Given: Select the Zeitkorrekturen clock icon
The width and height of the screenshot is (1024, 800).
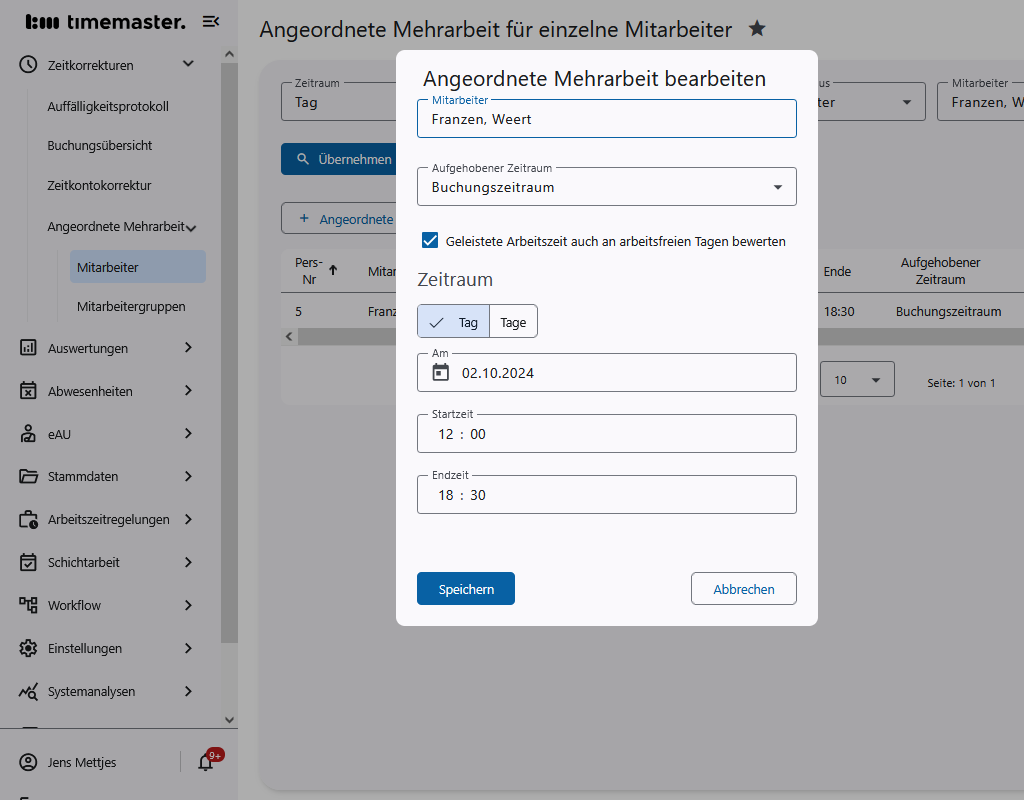Looking at the screenshot, I should [x=25, y=64].
